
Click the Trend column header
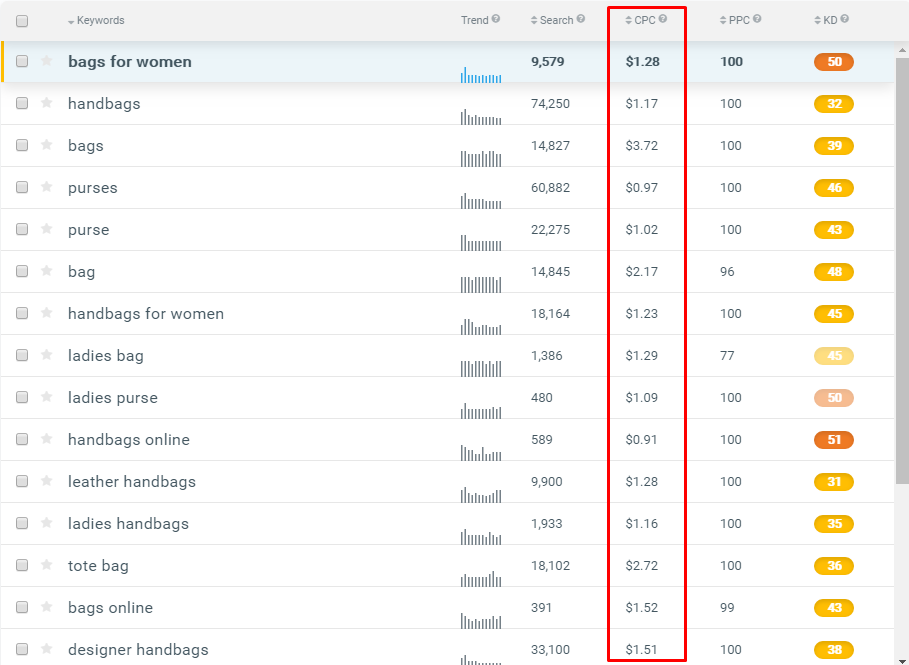tap(474, 20)
